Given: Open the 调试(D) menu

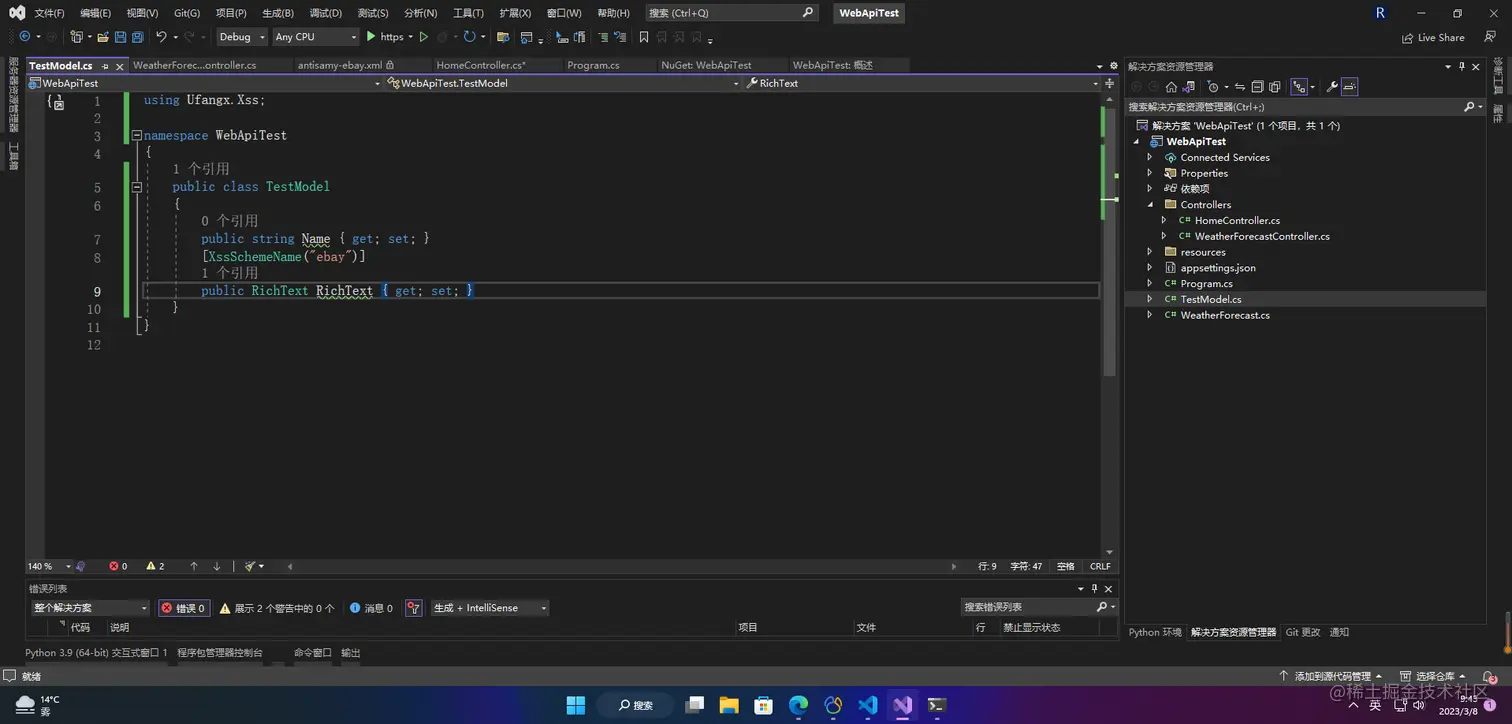Looking at the screenshot, I should [x=325, y=13].
